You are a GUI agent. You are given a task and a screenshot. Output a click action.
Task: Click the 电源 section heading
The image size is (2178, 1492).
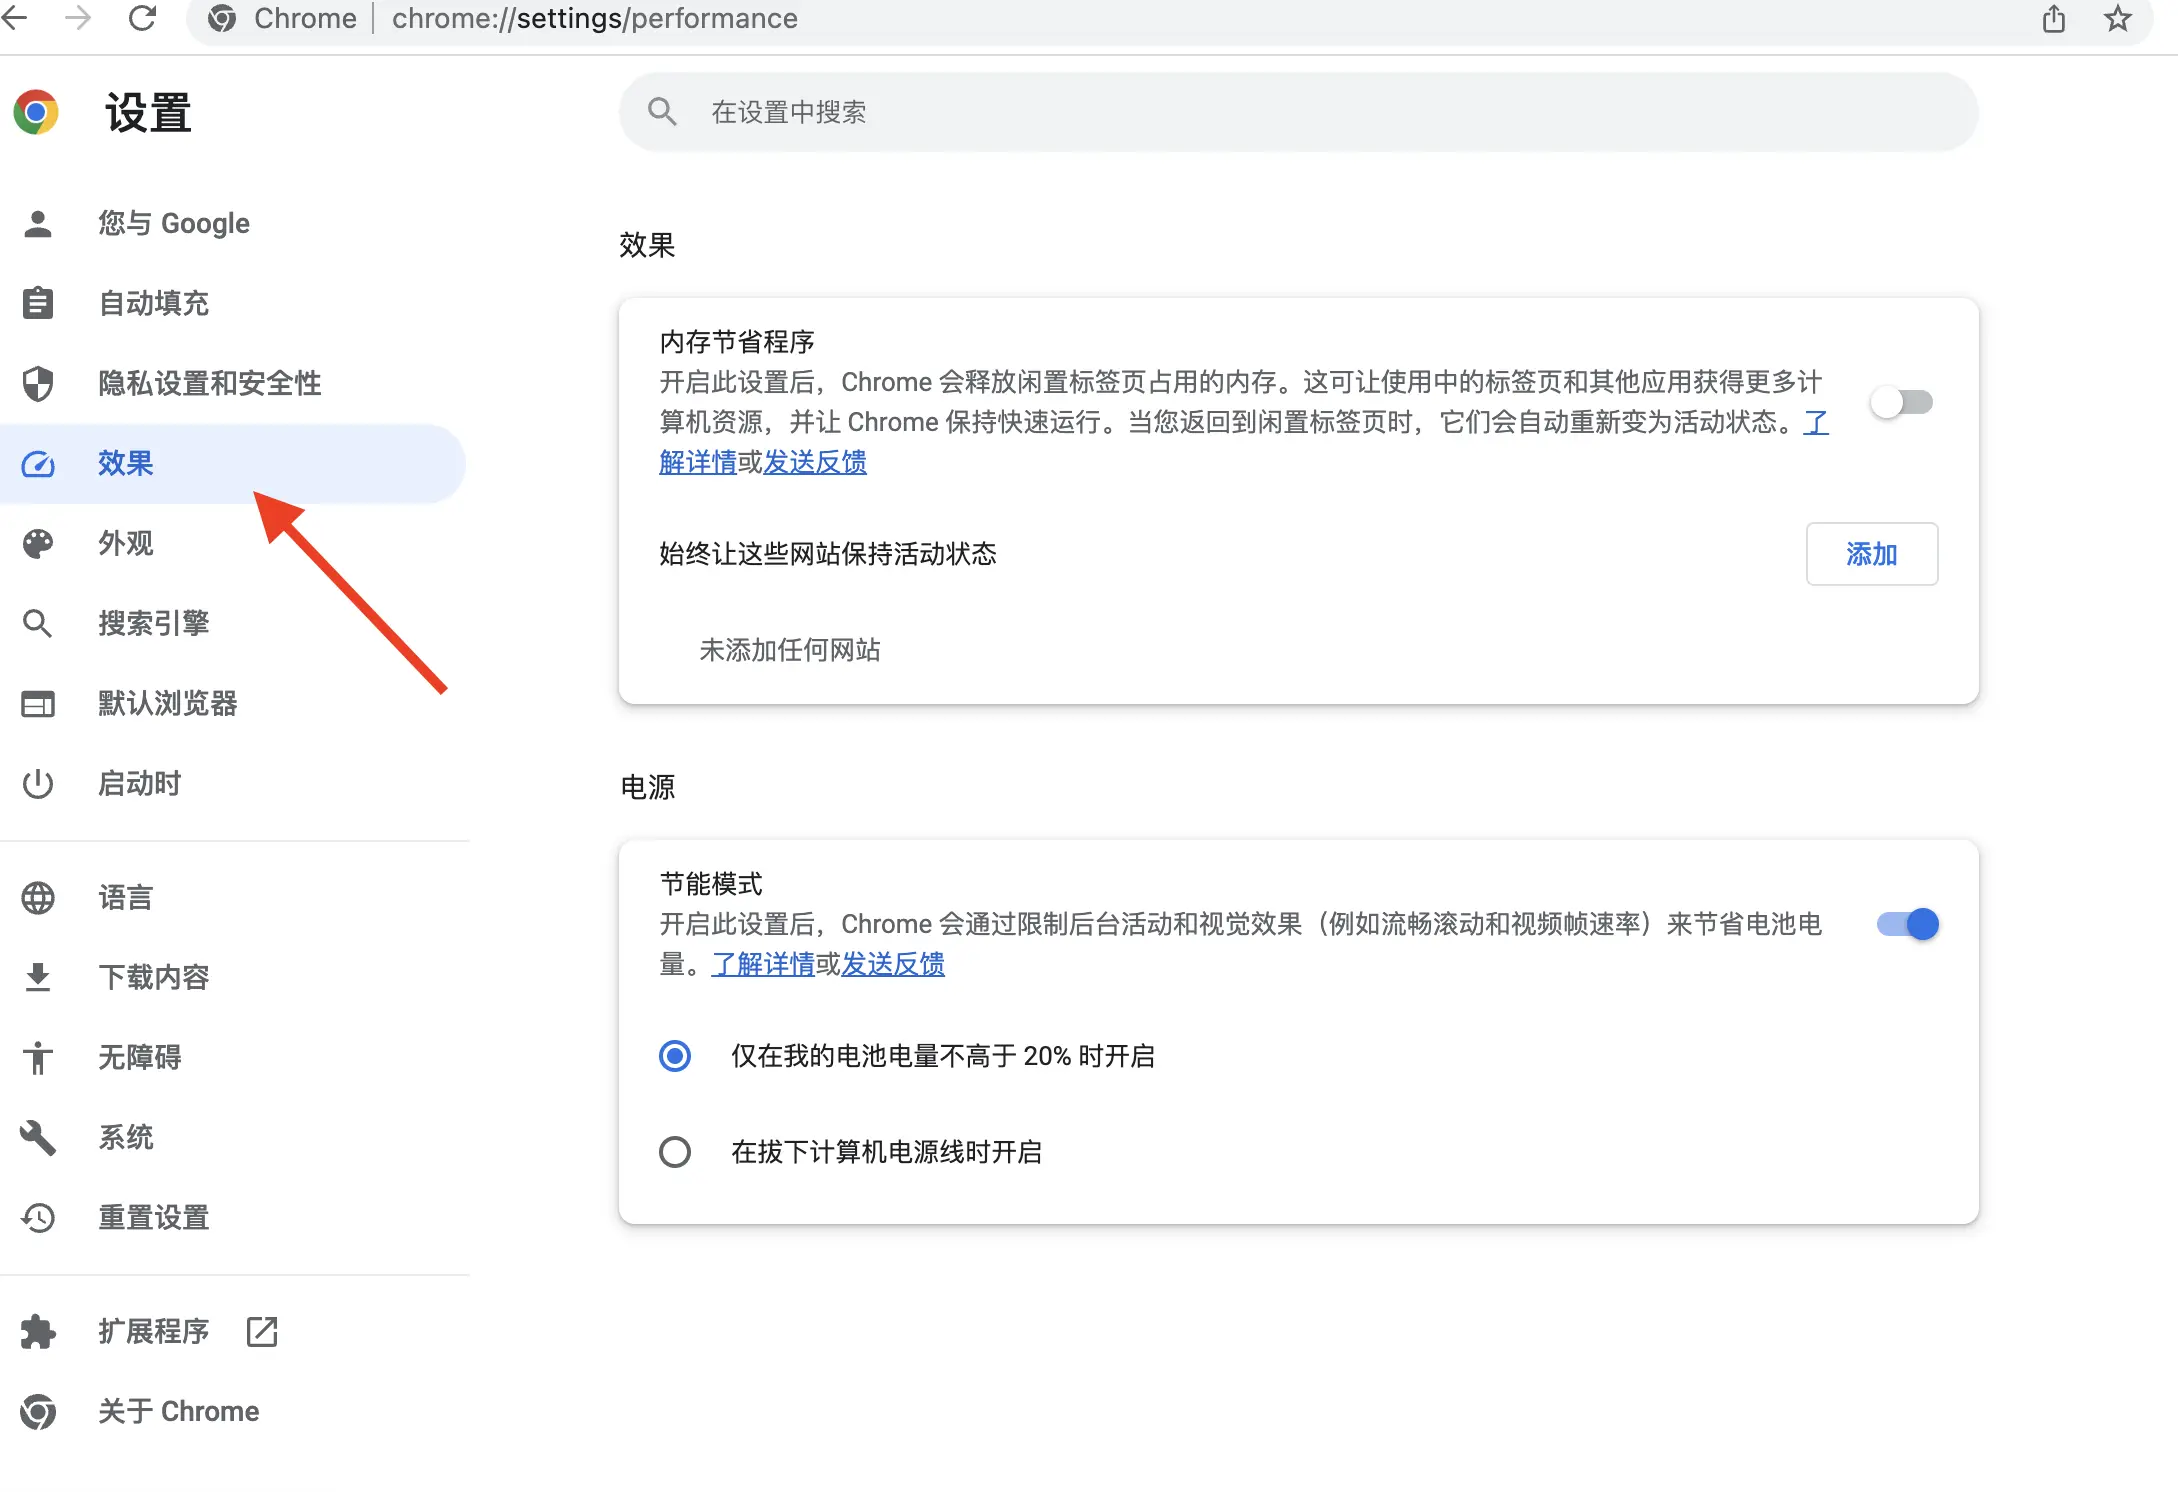(x=648, y=787)
